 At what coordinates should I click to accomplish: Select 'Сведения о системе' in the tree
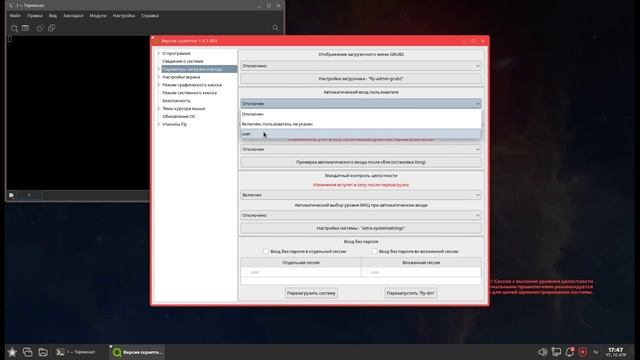182,61
